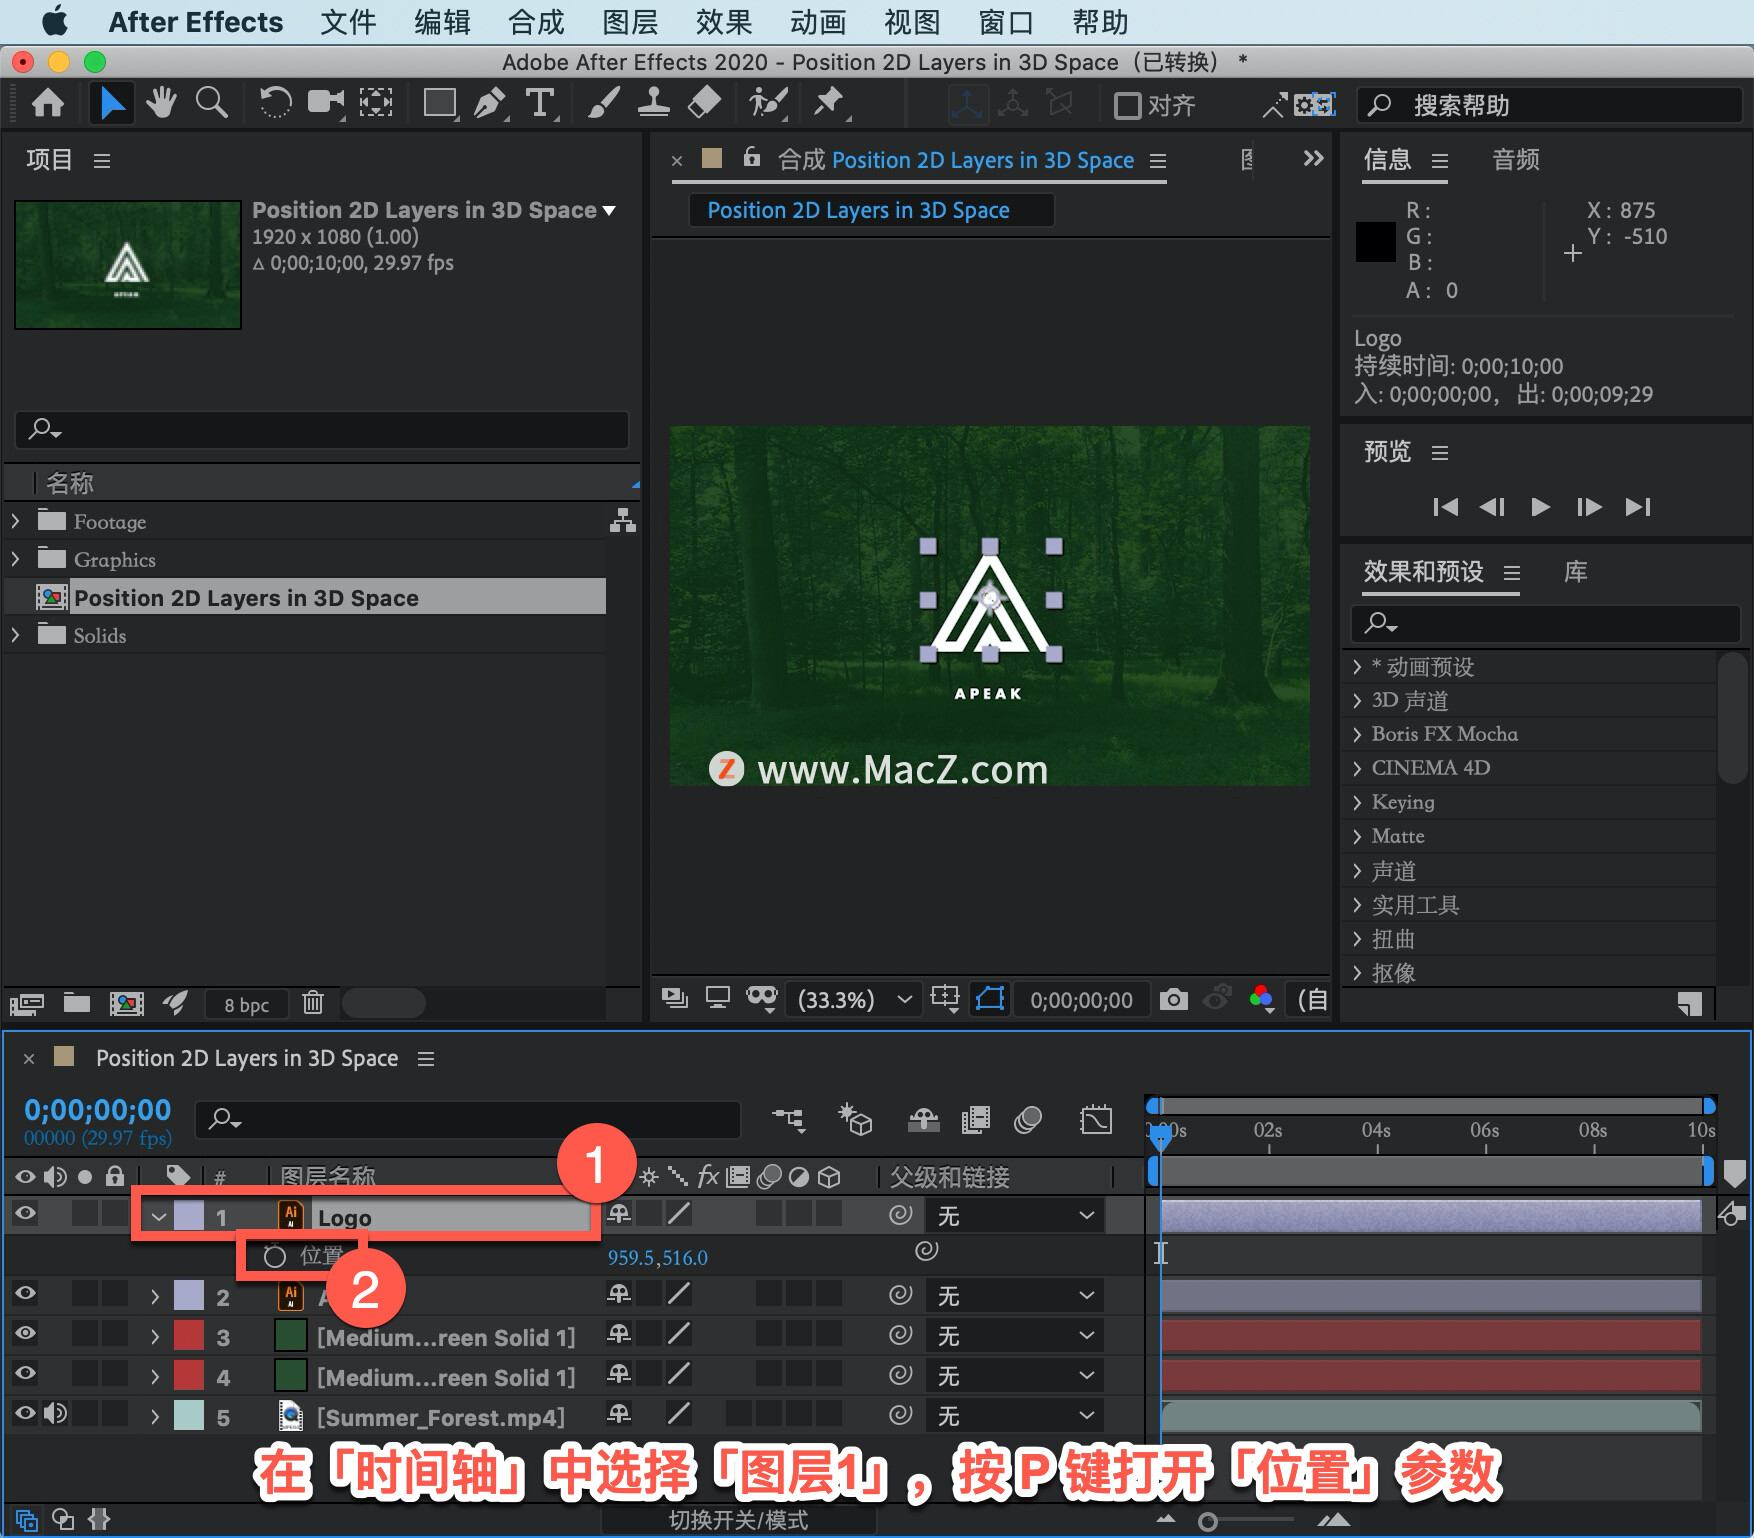Select the Eraser tool
The width and height of the screenshot is (1754, 1538).
pos(704,103)
